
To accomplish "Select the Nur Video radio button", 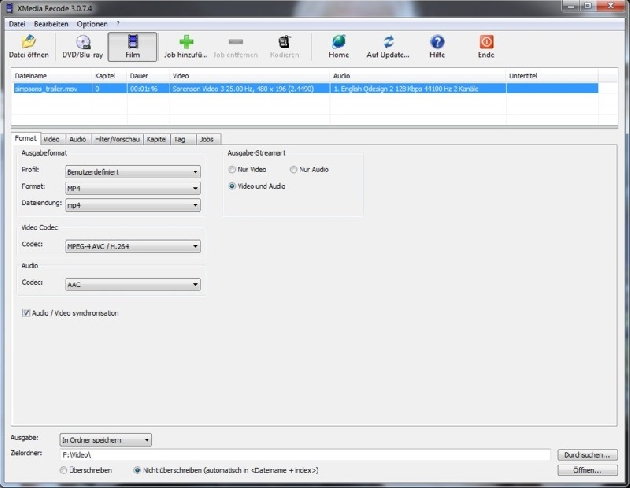I will tap(233, 170).
